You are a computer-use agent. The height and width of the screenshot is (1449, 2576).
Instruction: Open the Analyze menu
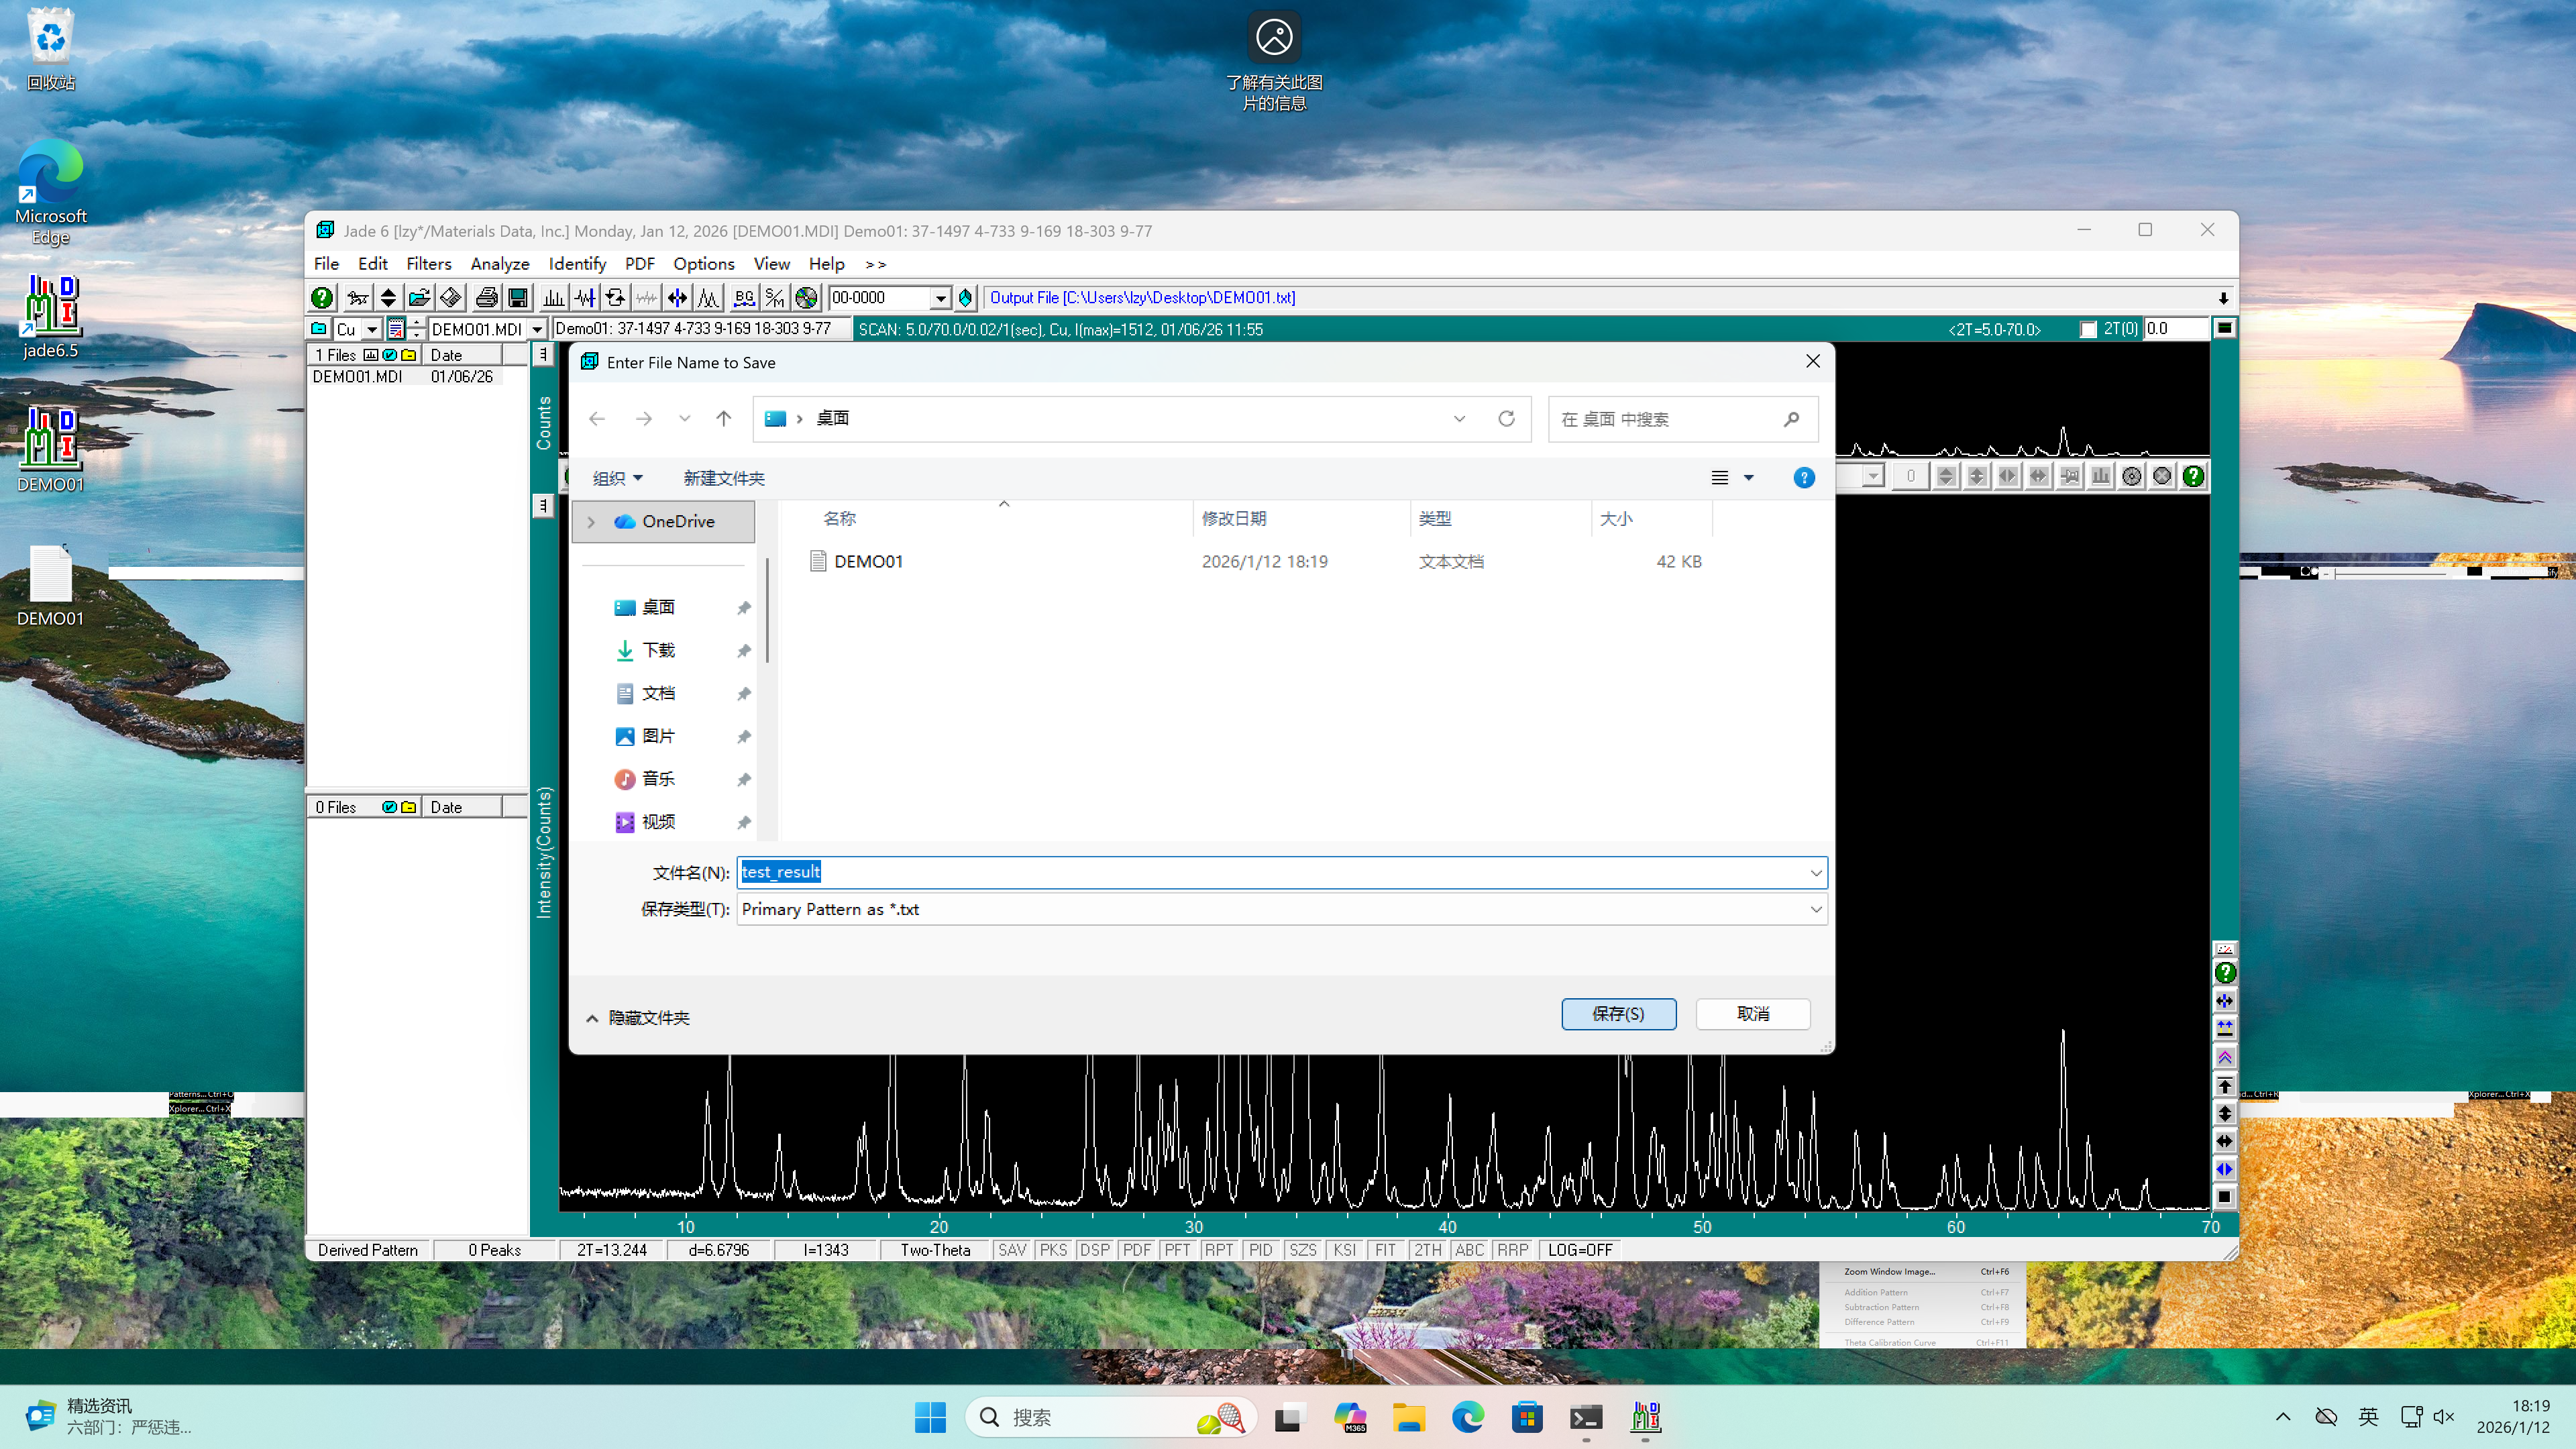point(499,264)
